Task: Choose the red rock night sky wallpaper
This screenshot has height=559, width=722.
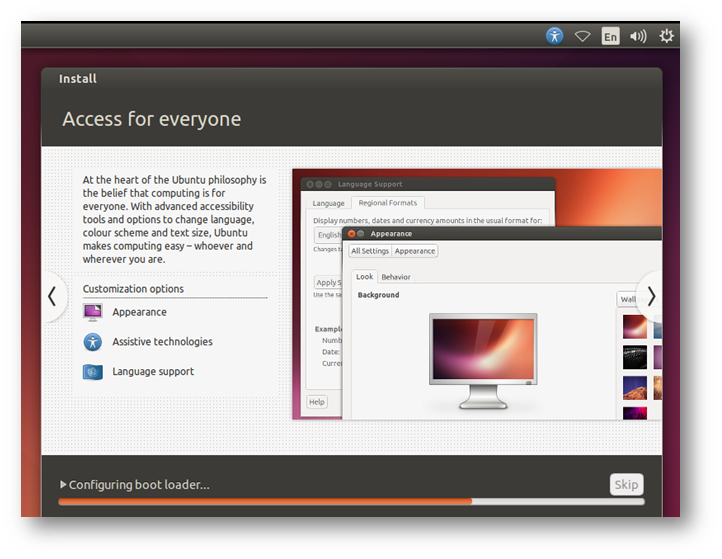Action: tap(635, 388)
